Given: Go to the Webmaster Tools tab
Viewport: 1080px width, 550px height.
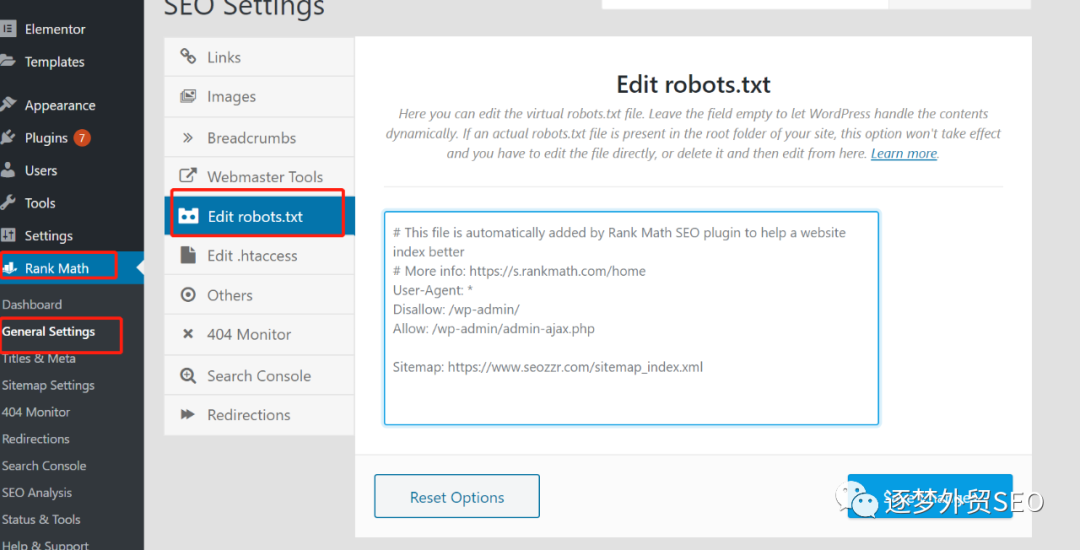Looking at the screenshot, I should tap(260, 177).
